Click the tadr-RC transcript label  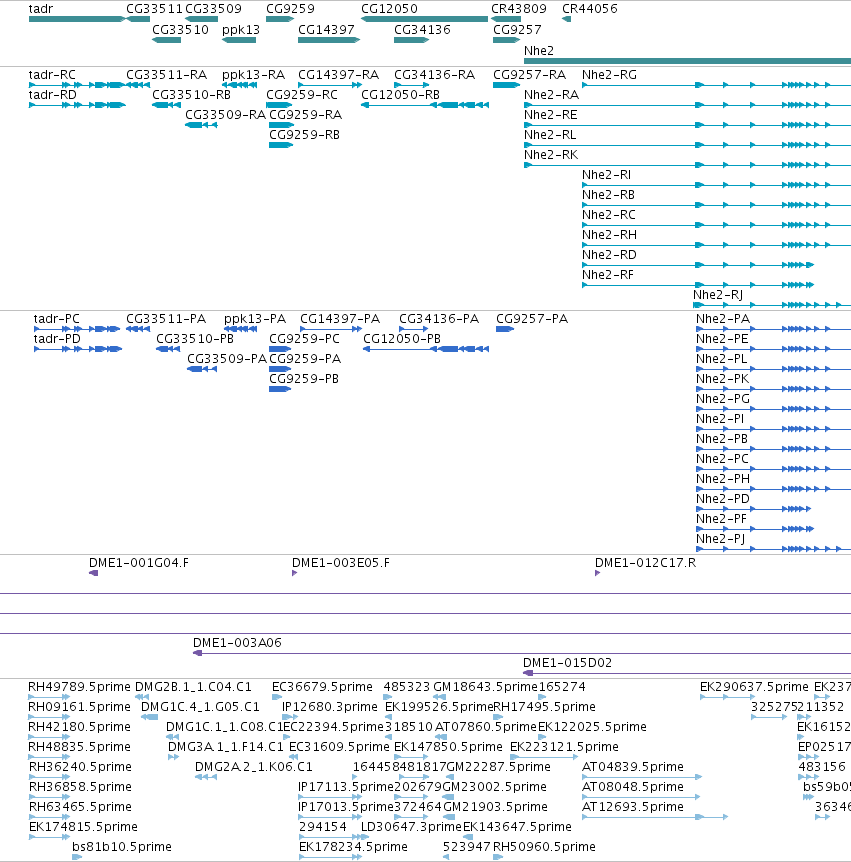[52, 75]
